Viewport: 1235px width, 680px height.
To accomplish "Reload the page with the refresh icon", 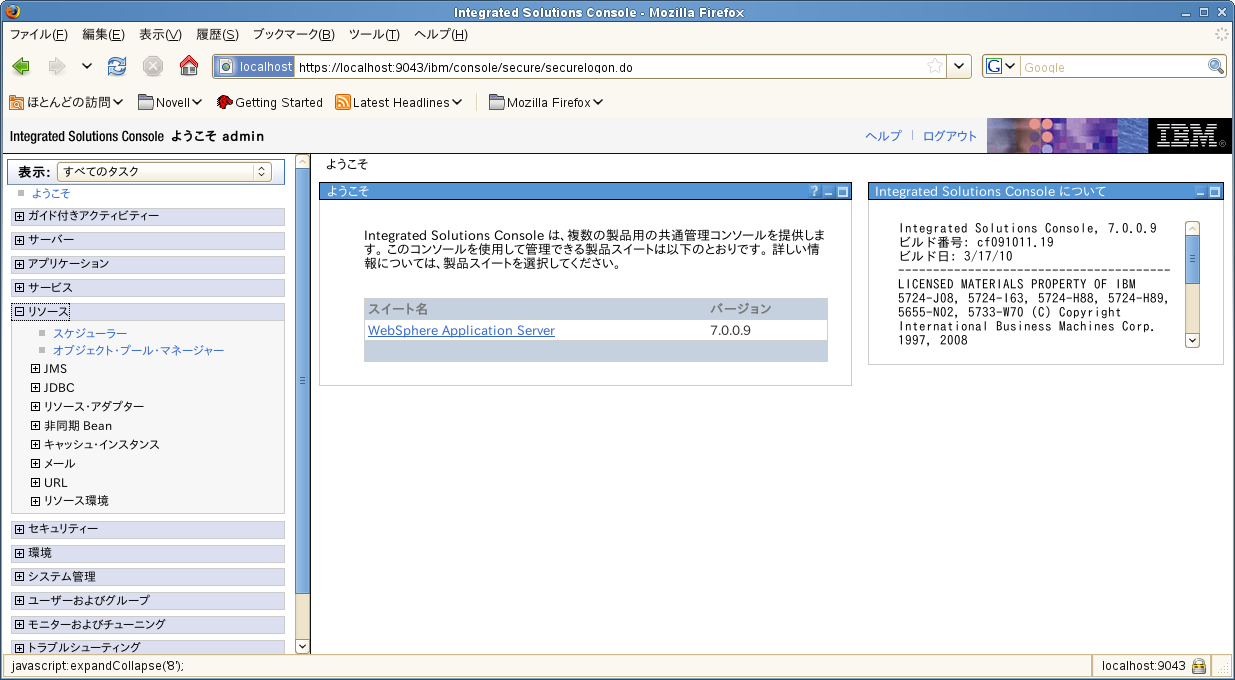I will pos(117,67).
